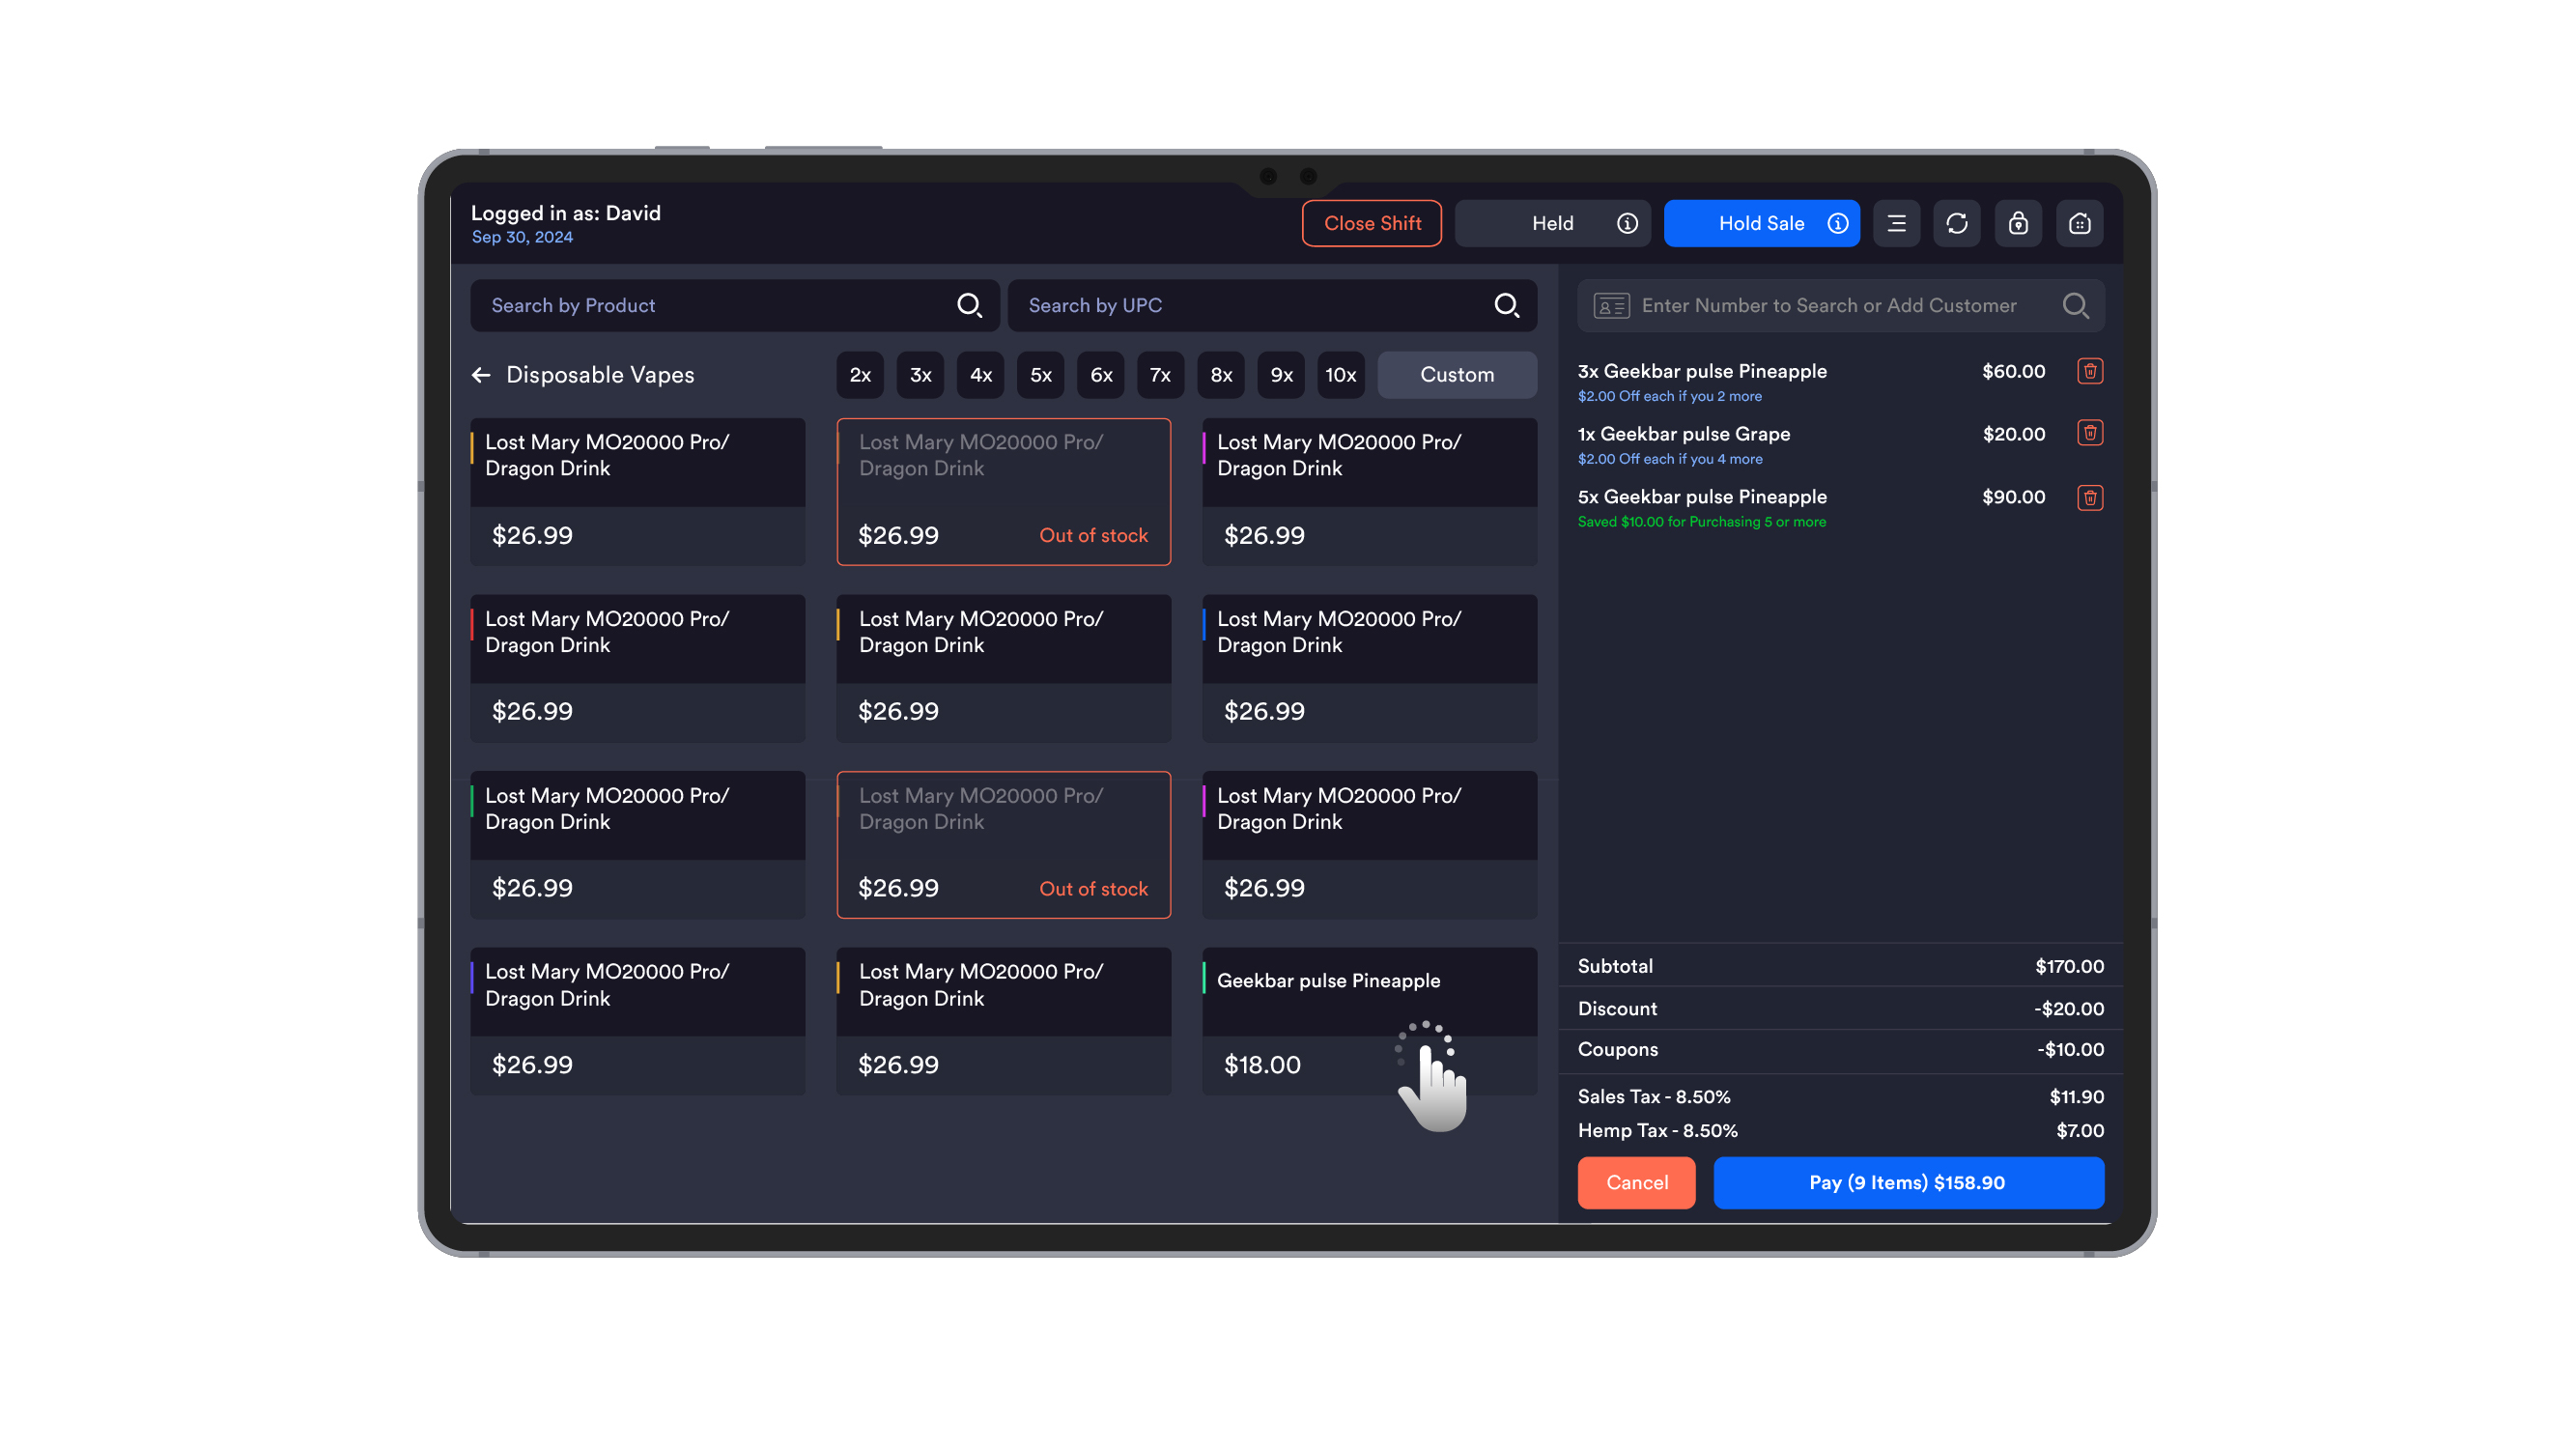Click the info icon on Held button

1627,223
